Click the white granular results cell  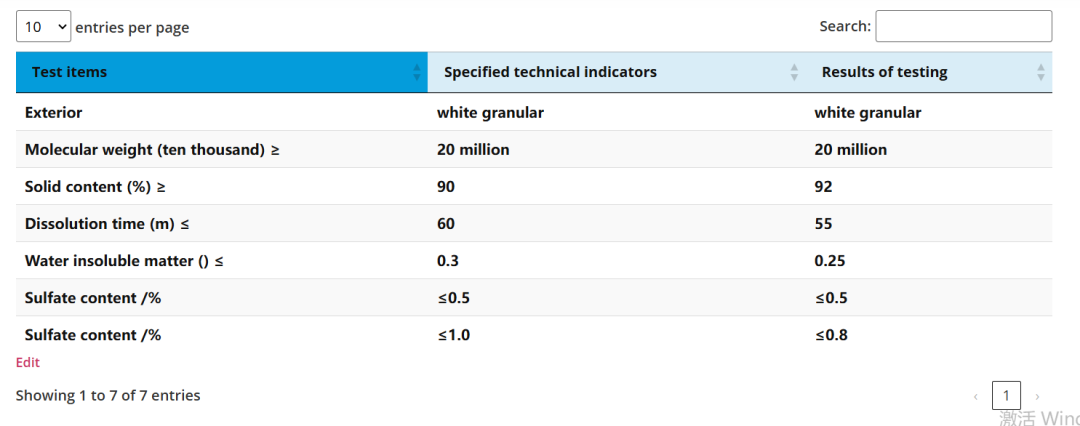pyautogui.click(x=929, y=112)
